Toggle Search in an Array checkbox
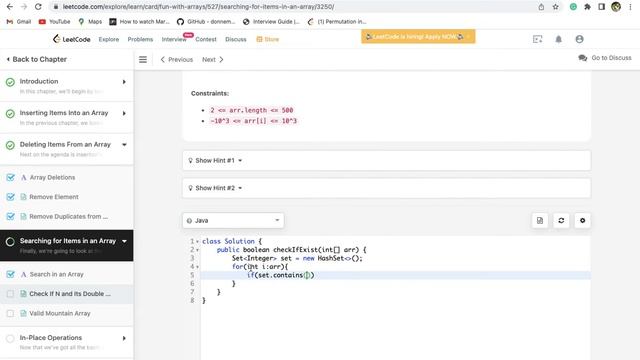Viewport: 640px width, 360px height. pos(10,274)
